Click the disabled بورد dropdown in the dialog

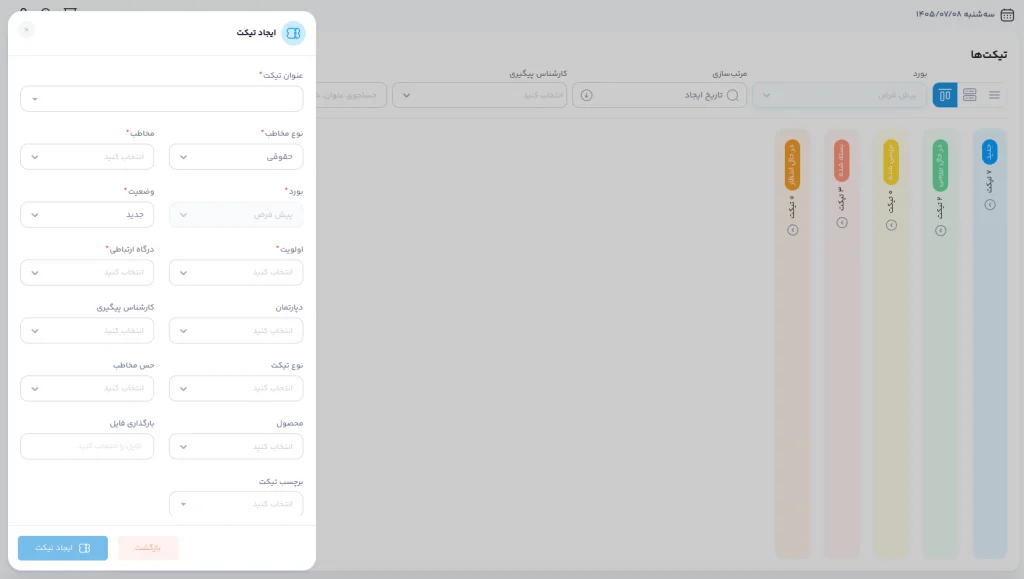(x=236, y=215)
